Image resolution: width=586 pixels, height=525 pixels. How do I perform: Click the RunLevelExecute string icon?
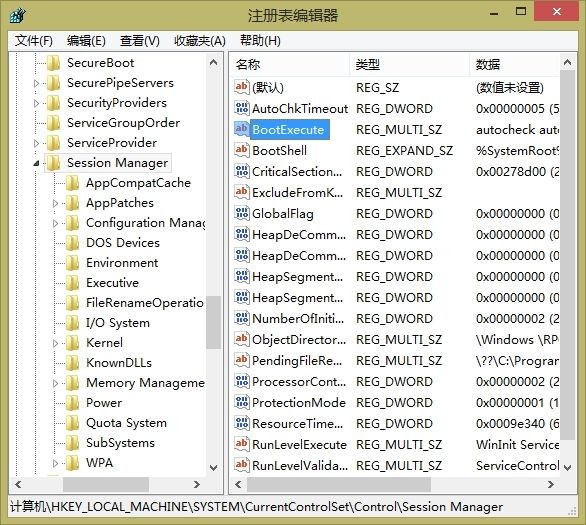point(241,444)
